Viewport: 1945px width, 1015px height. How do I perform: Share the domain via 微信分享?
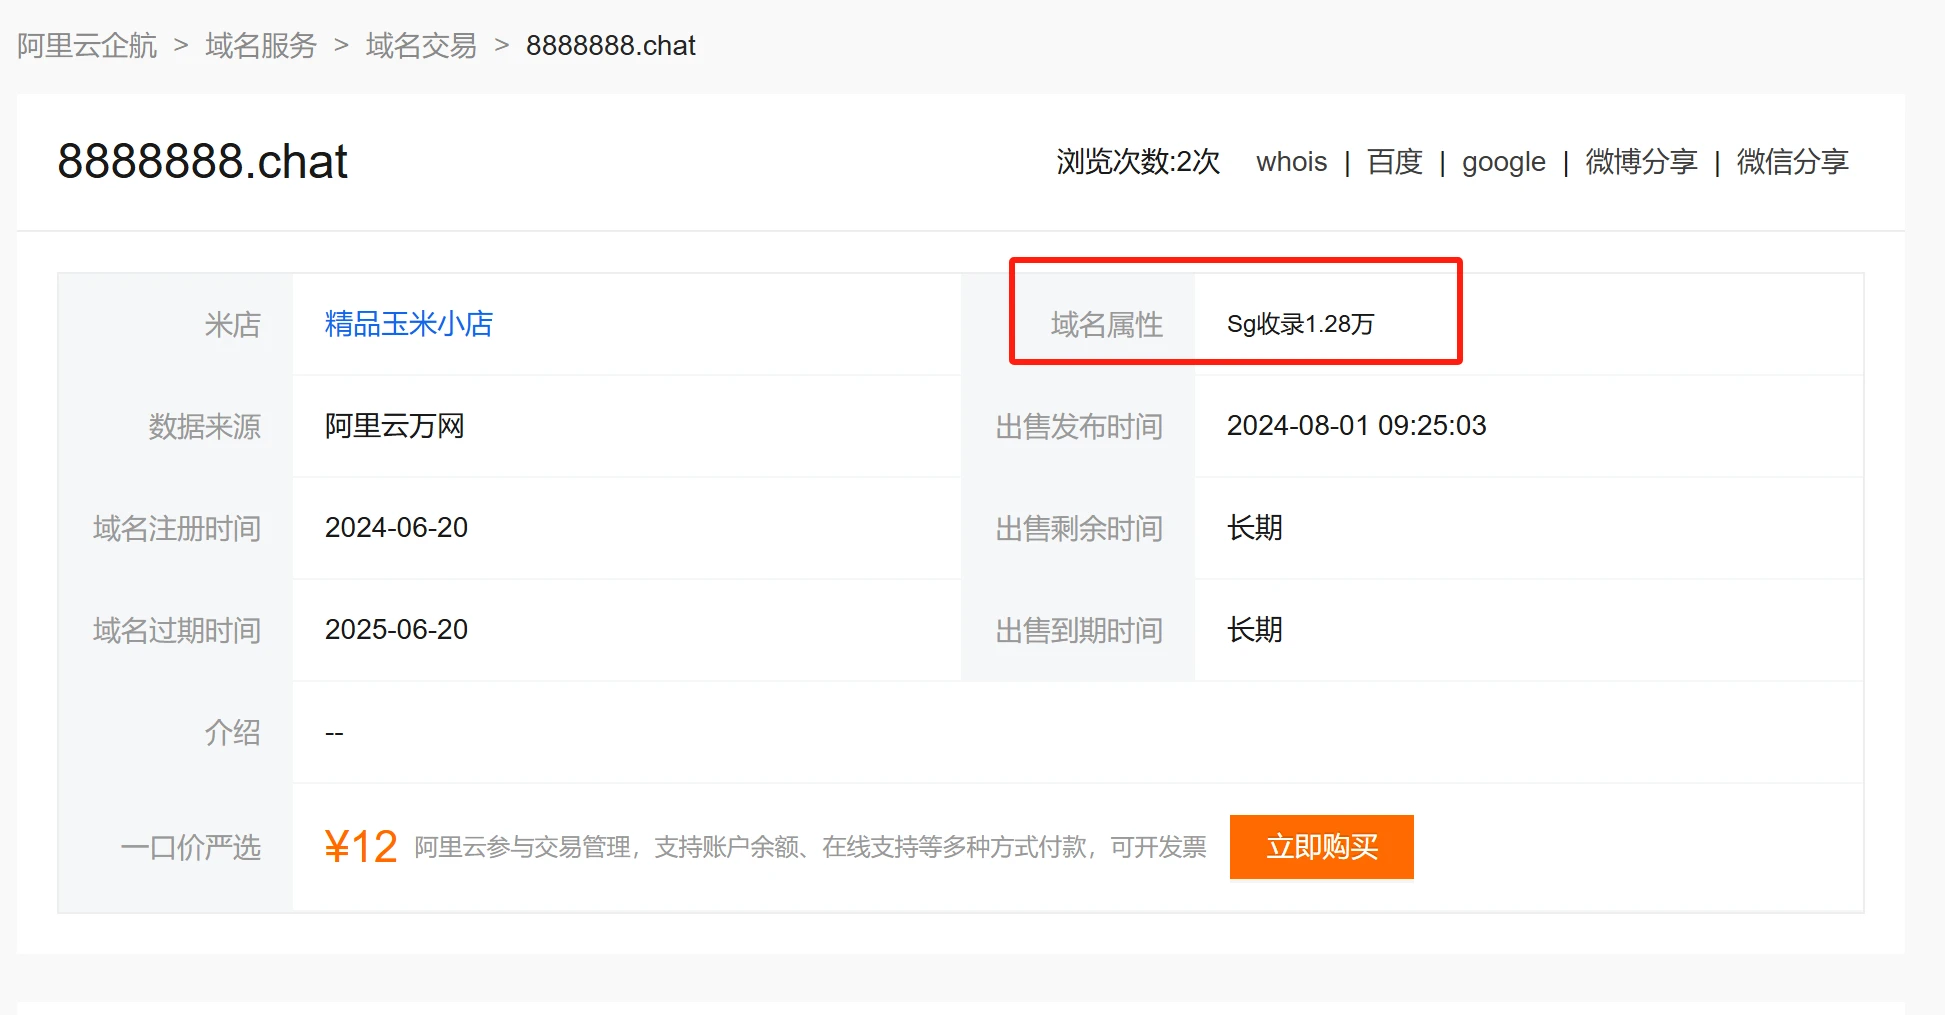point(1792,162)
